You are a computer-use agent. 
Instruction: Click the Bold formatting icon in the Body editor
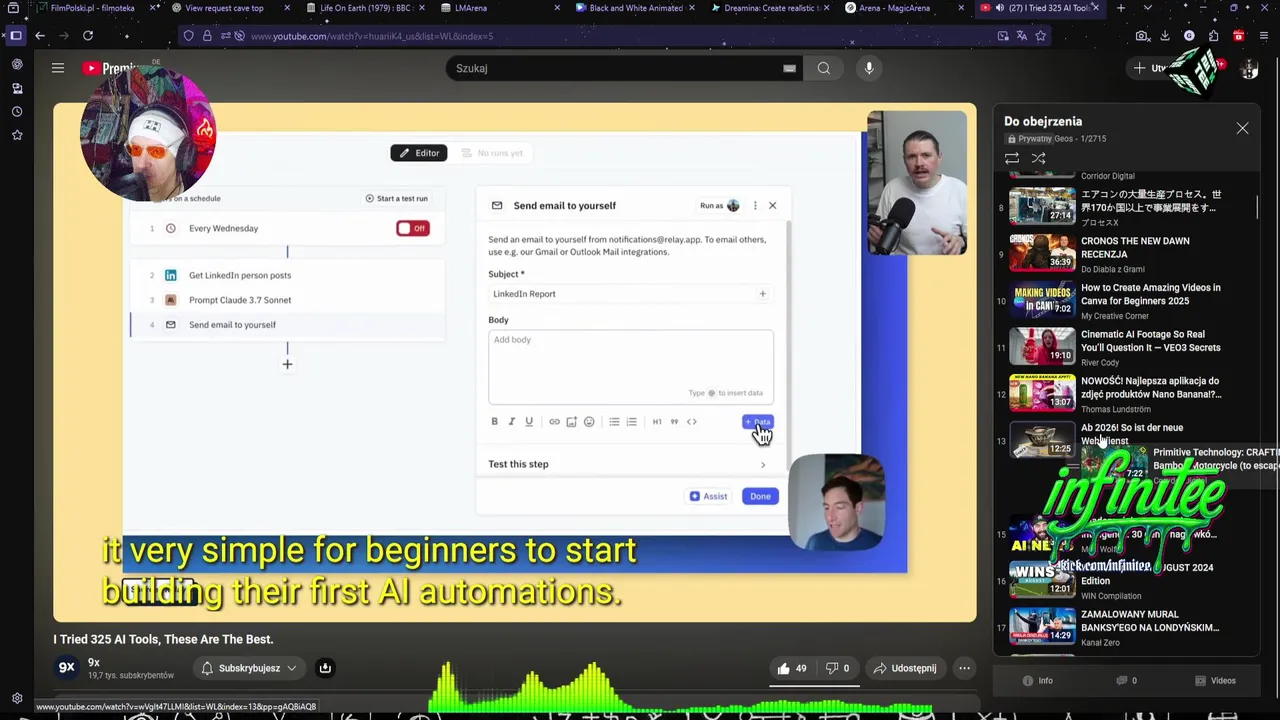(494, 422)
